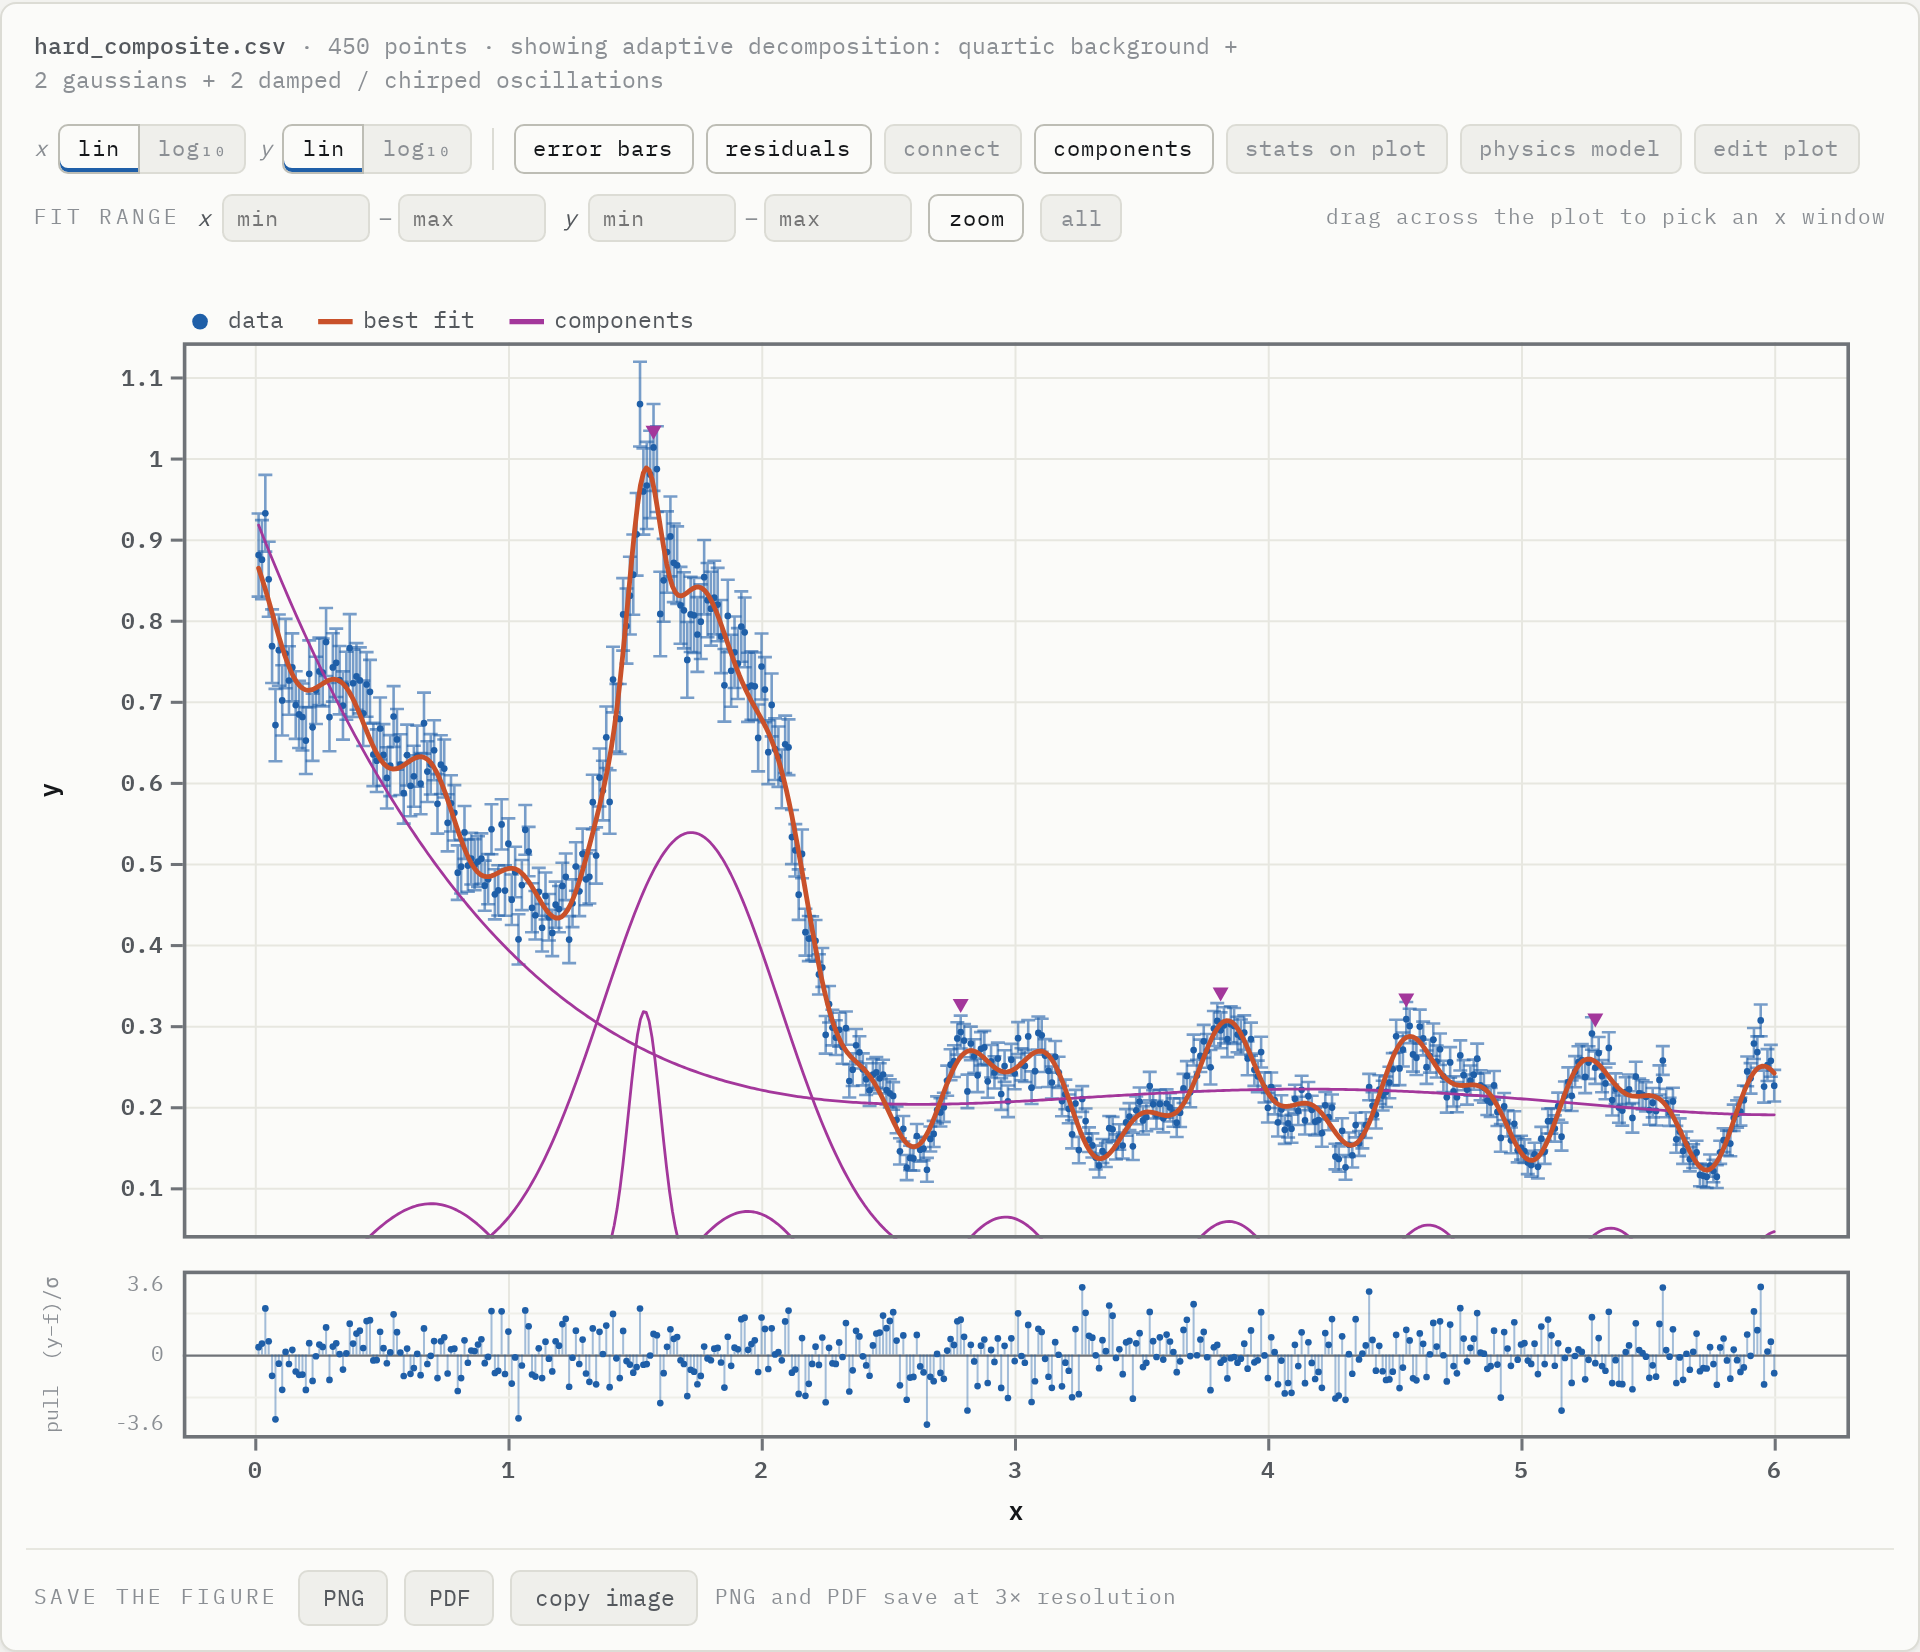Open the physics model panel
Viewport: 1920px width, 1652px height.
pyautogui.click(x=1570, y=149)
